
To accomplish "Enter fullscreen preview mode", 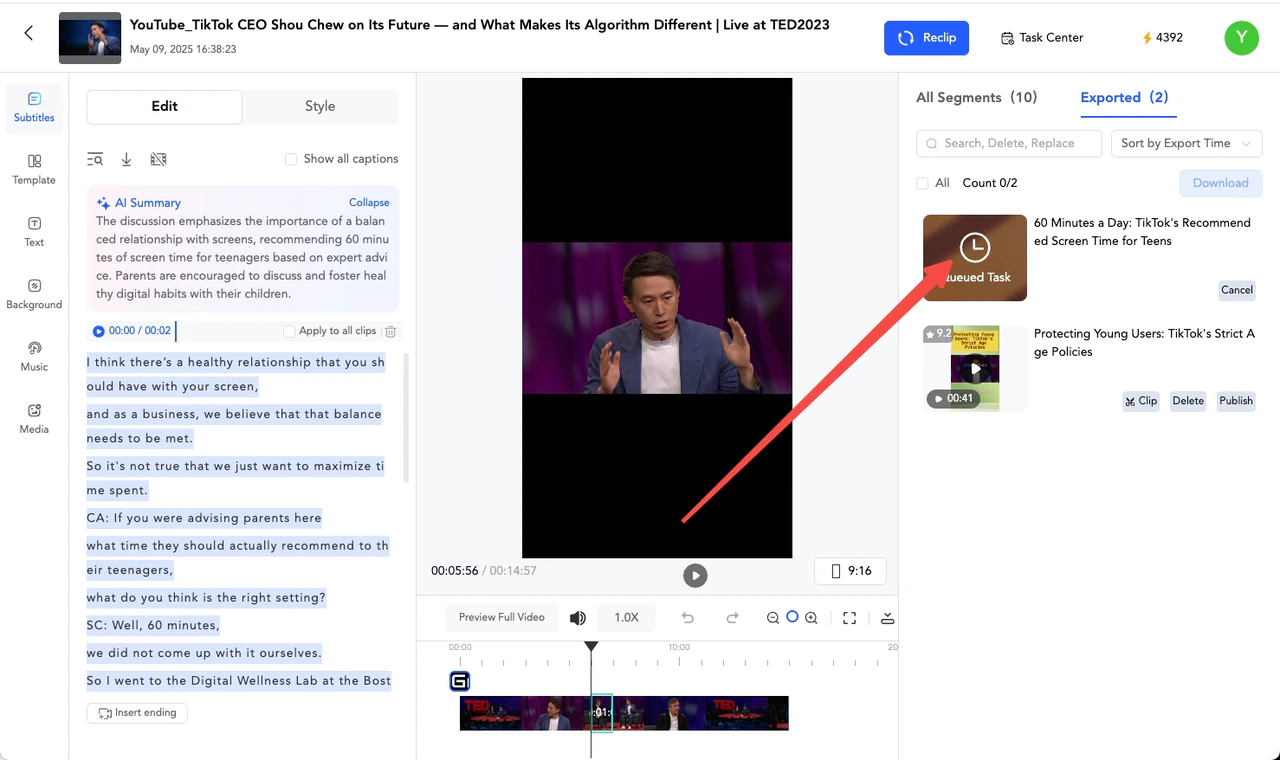I will click(x=849, y=618).
